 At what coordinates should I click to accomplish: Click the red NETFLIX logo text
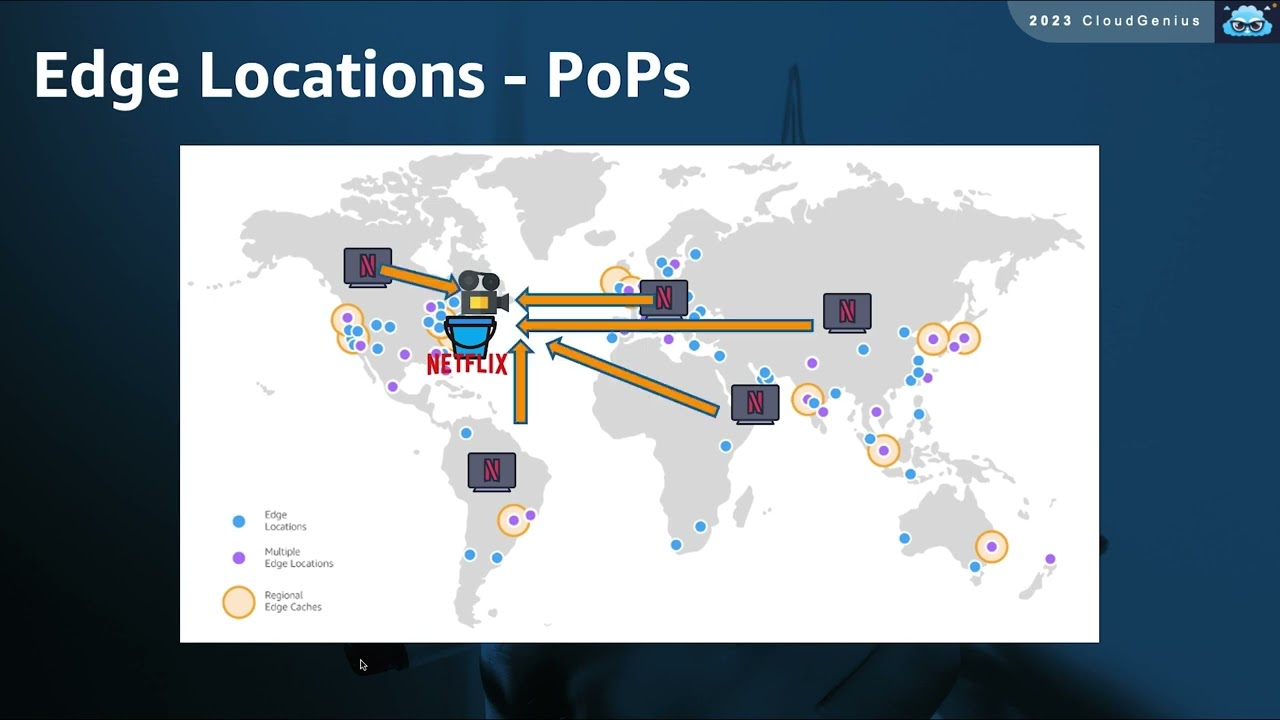click(x=467, y=364)
